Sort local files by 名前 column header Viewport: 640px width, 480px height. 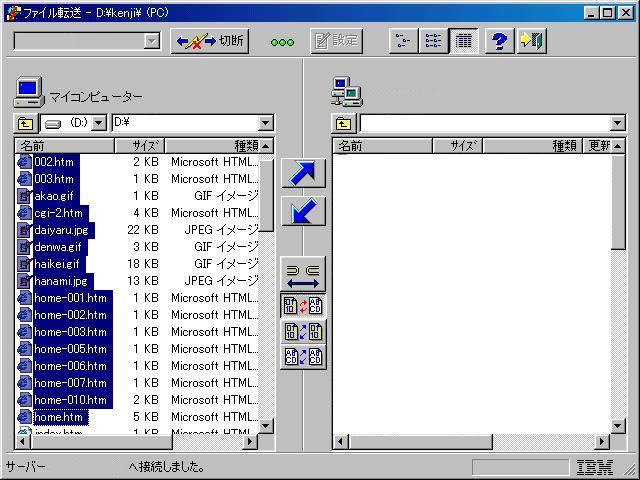pyautogui.click(x=60, y=146)
